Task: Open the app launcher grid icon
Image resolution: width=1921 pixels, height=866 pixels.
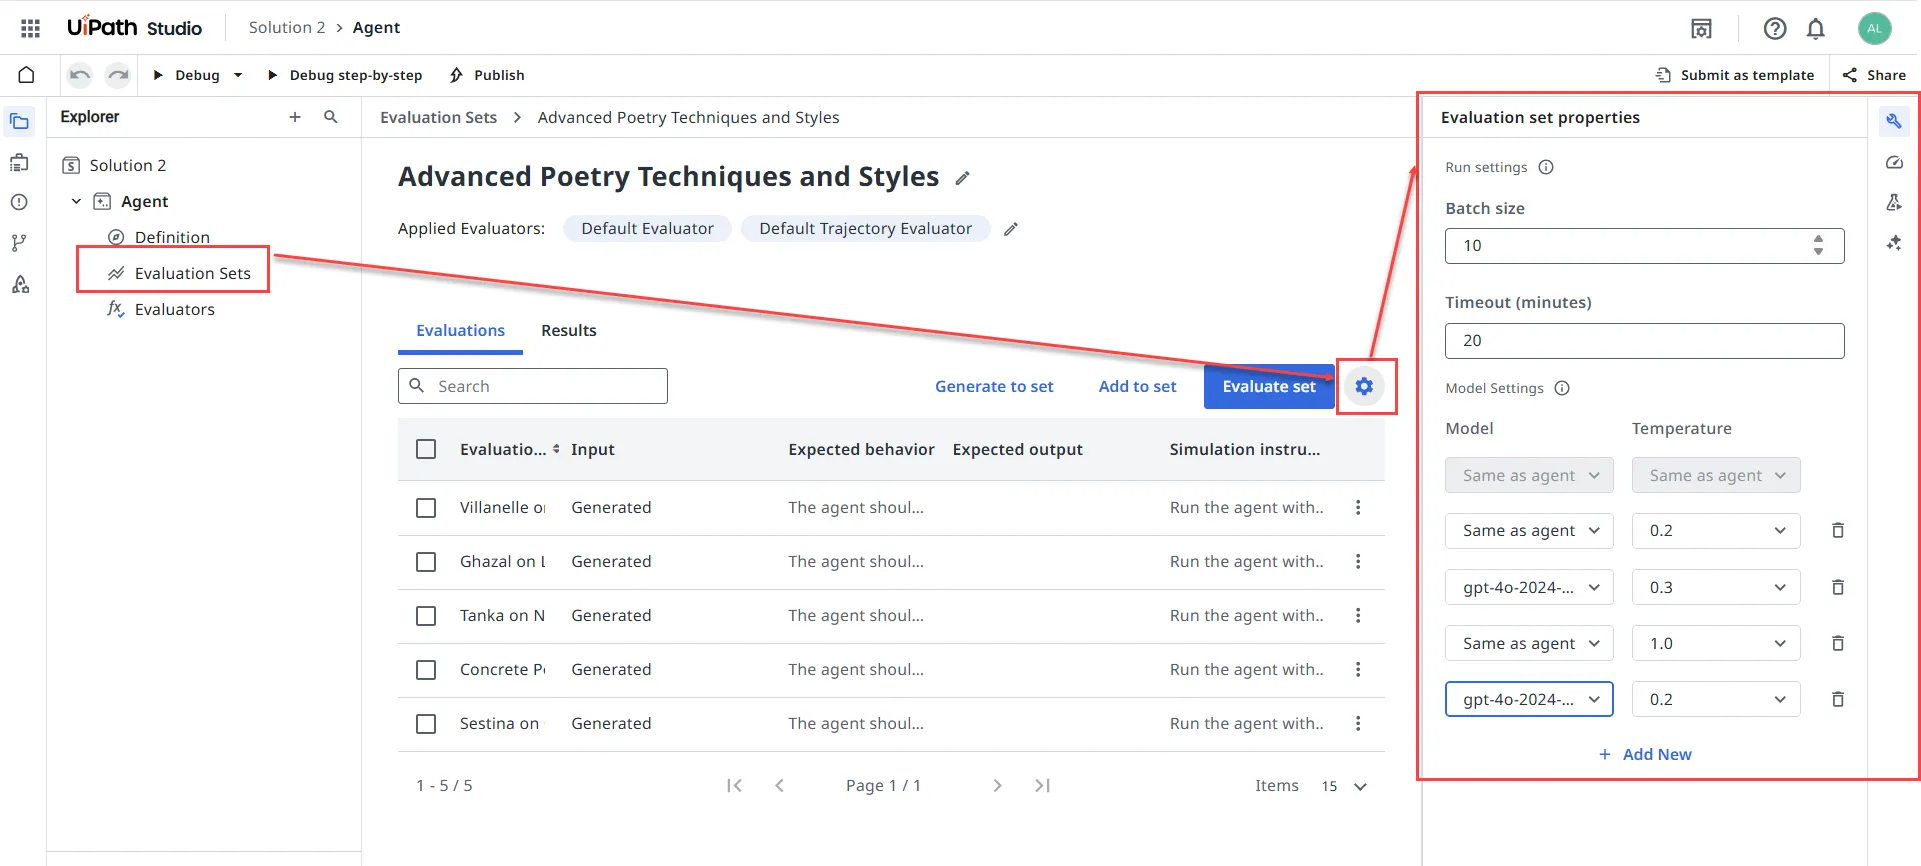Action: point(30,28)
